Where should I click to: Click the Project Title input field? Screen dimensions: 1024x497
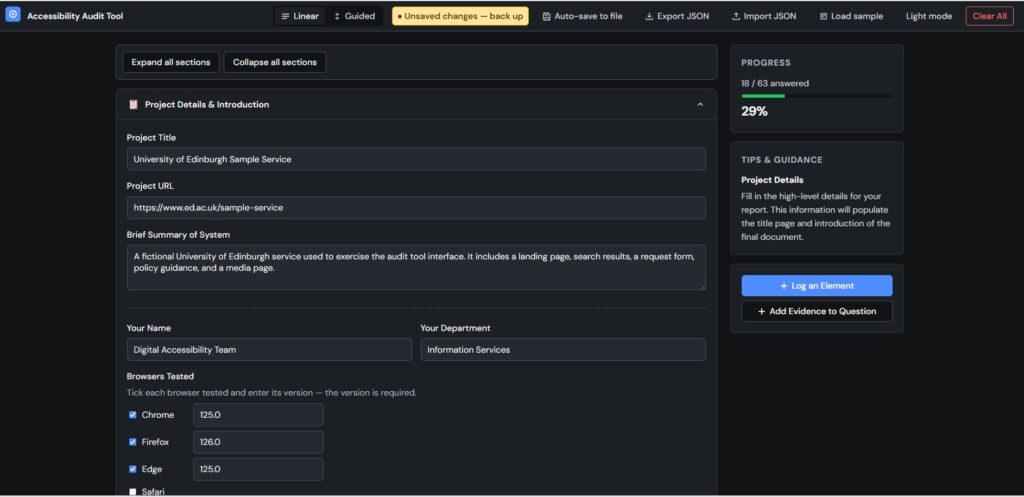(416, 159)
